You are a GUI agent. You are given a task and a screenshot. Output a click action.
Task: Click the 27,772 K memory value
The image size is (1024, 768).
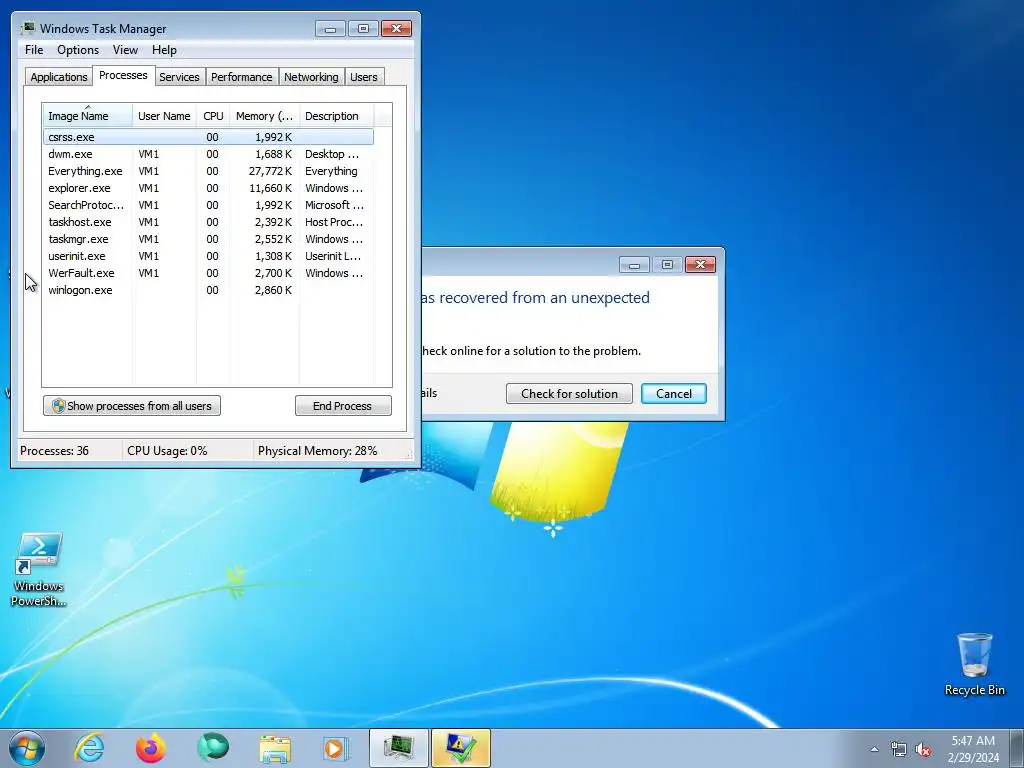[x=270, y=171]
